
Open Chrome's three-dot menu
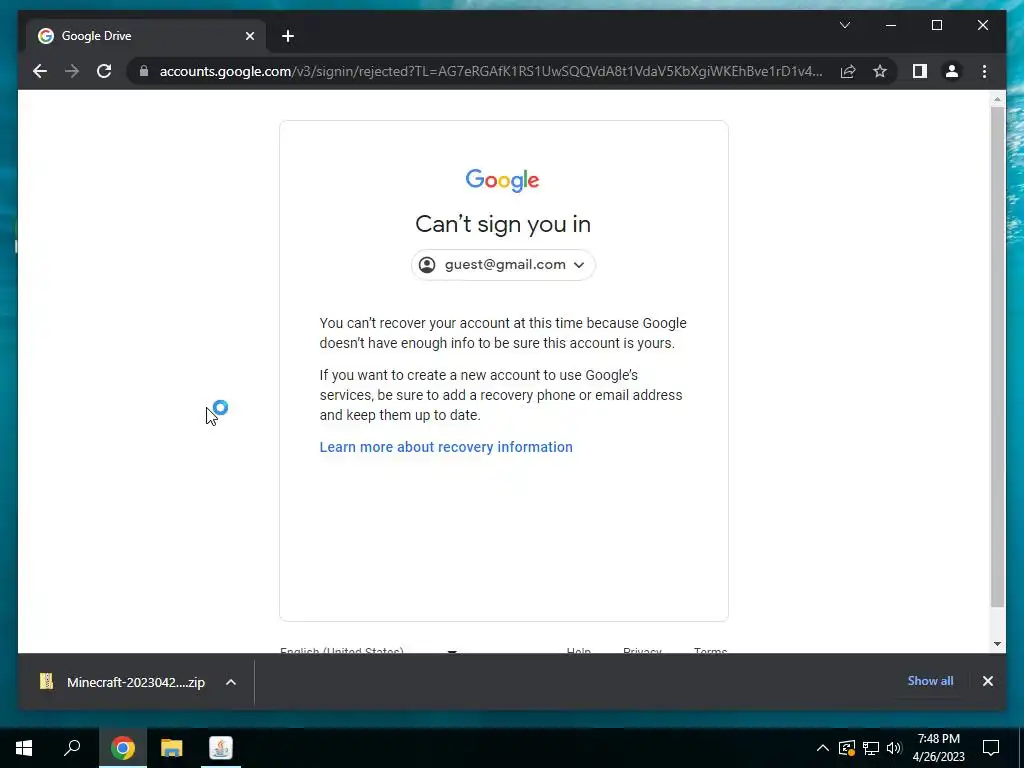point(984,71)
